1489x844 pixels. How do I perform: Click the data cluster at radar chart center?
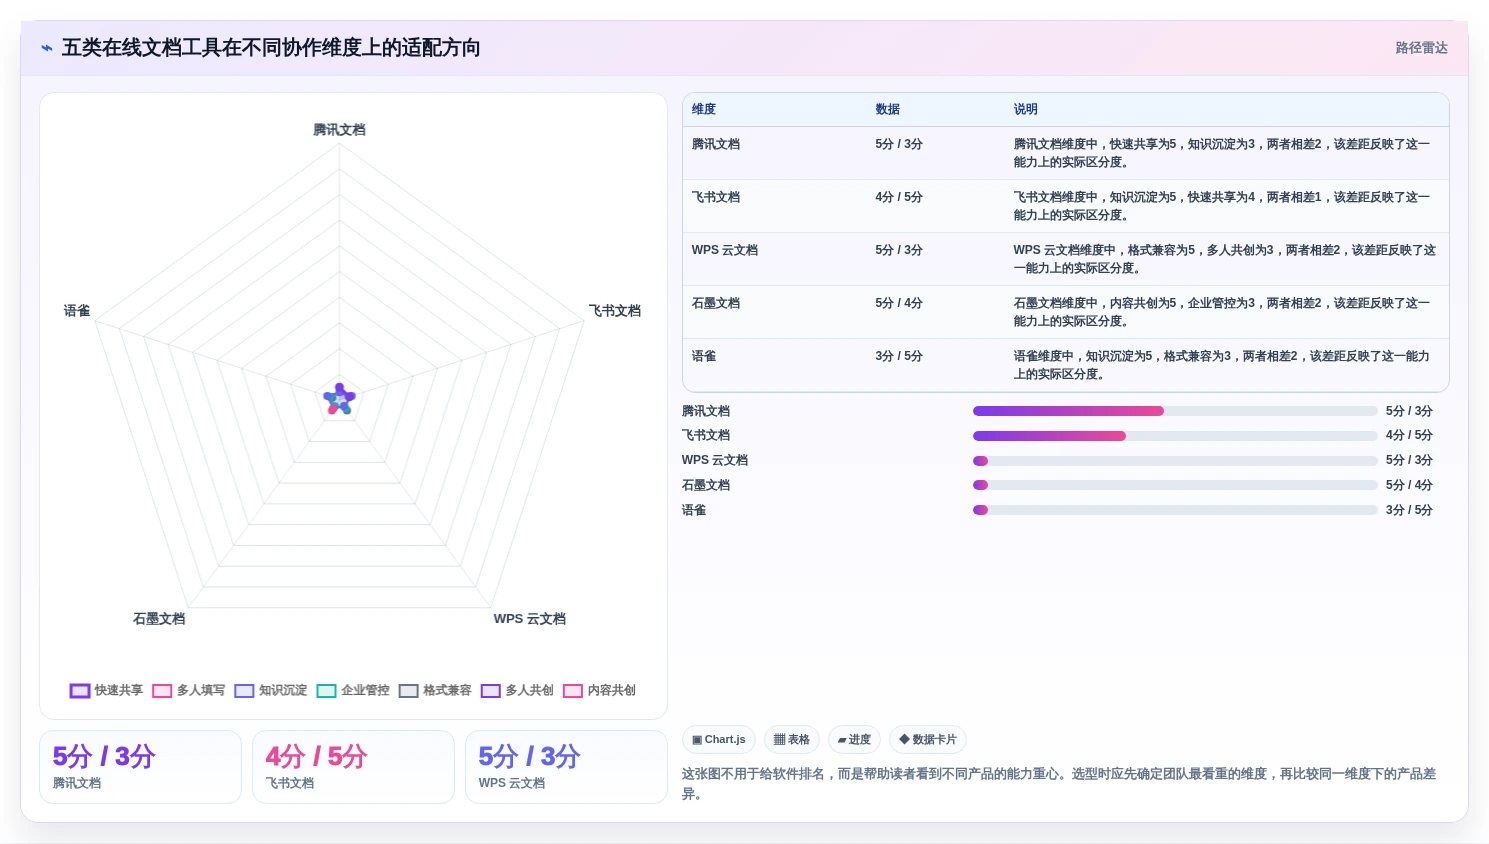(339, 399)
